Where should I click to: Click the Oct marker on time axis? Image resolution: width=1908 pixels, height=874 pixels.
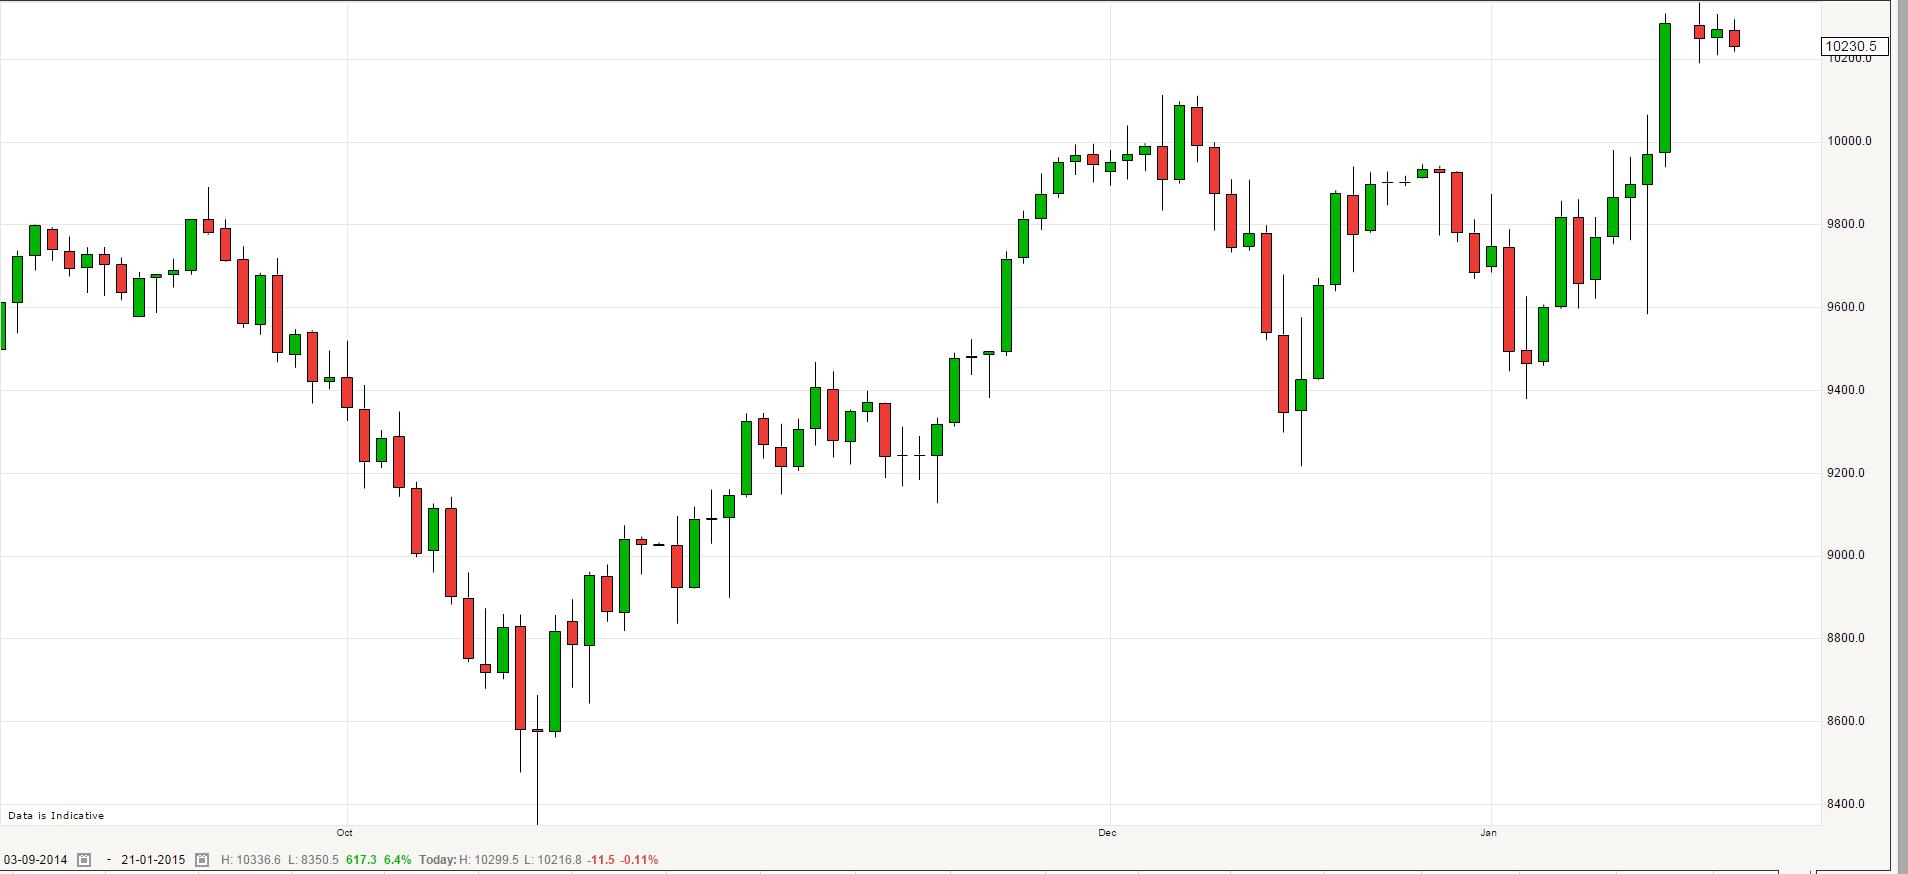[x=345, y=833]
